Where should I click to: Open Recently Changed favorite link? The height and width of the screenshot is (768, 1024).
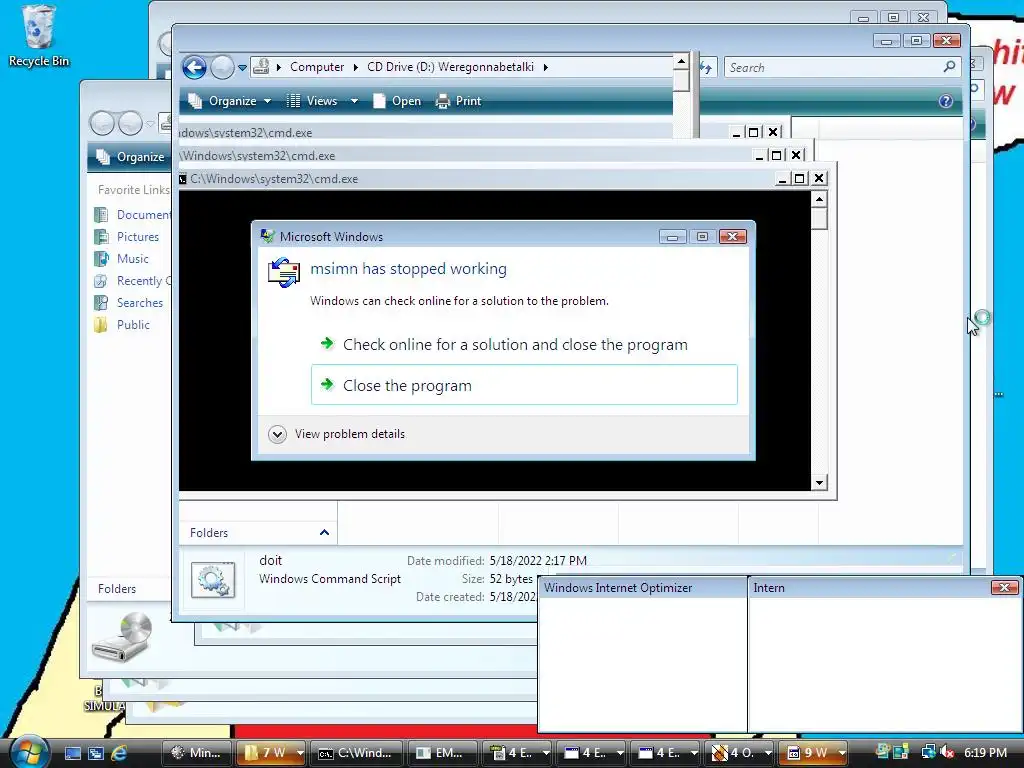[143, 281]
